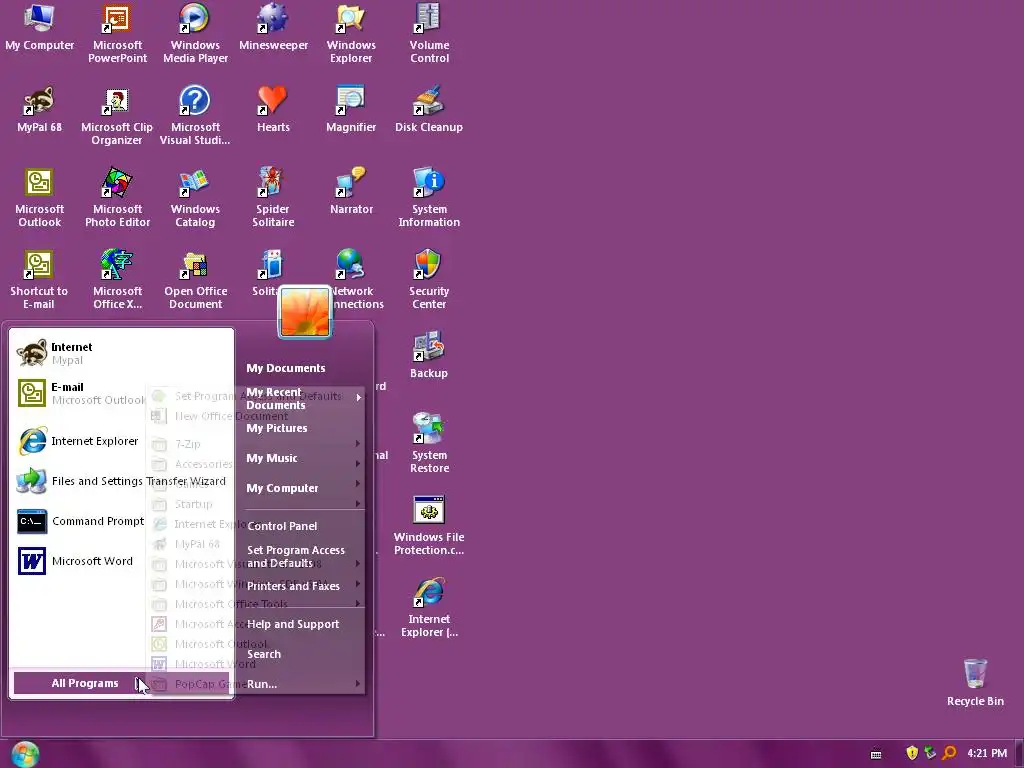Open Files and Settings Transfer Wizard
Viewport: 1024px width, 768px height.
click(121, 481)
